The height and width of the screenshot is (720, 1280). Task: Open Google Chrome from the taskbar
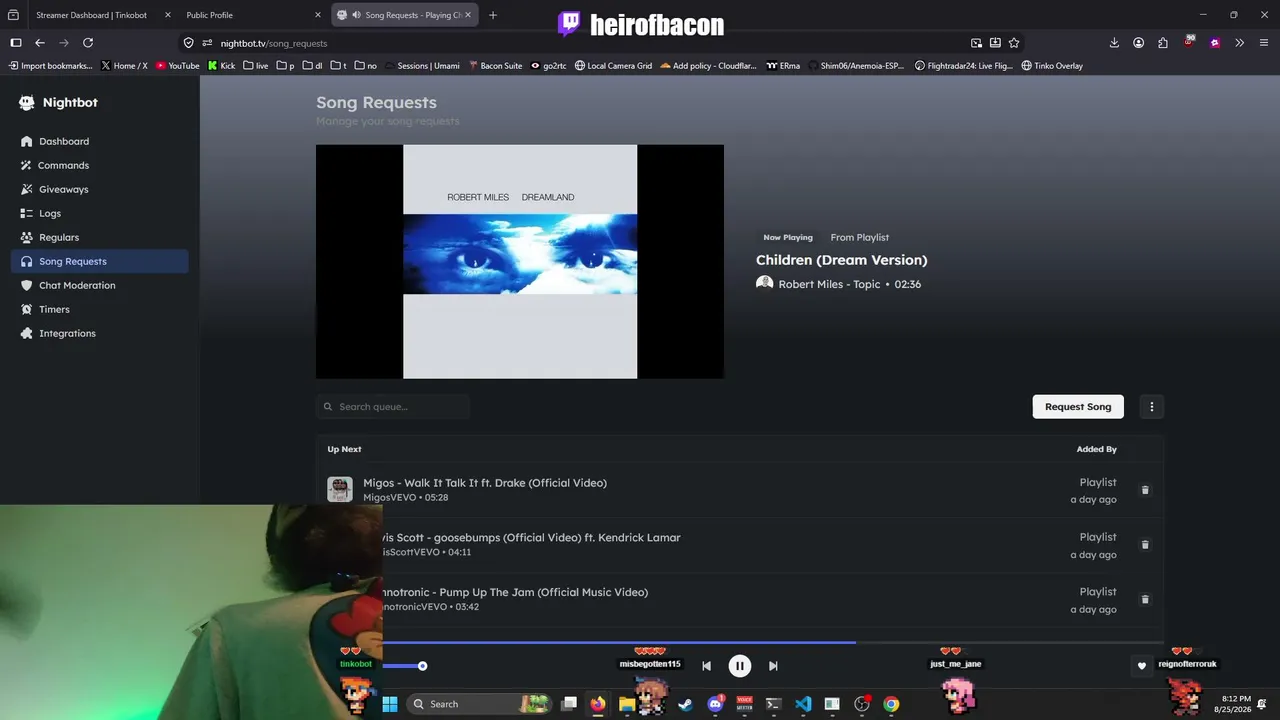891,704
